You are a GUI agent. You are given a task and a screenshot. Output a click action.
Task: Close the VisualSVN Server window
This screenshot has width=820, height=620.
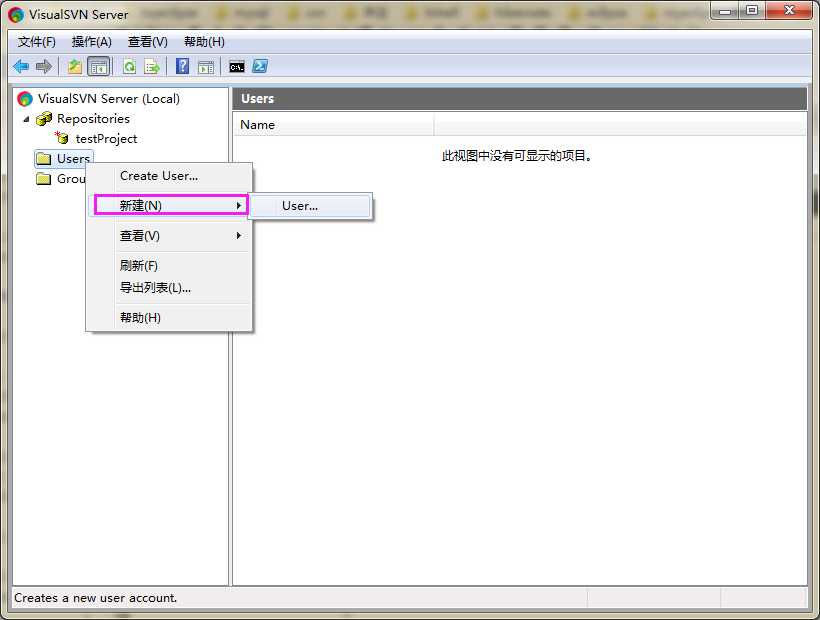789,10
